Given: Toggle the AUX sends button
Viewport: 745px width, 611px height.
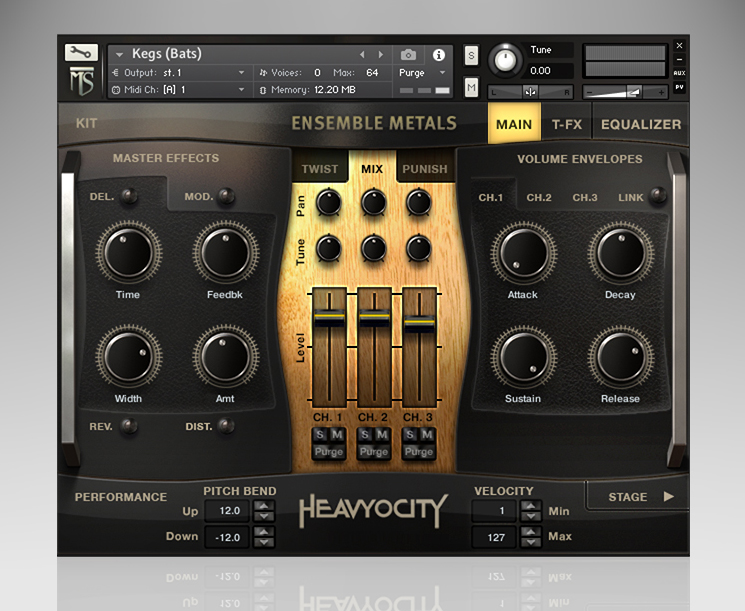Looking at the screenshot, I should point(679,73).
